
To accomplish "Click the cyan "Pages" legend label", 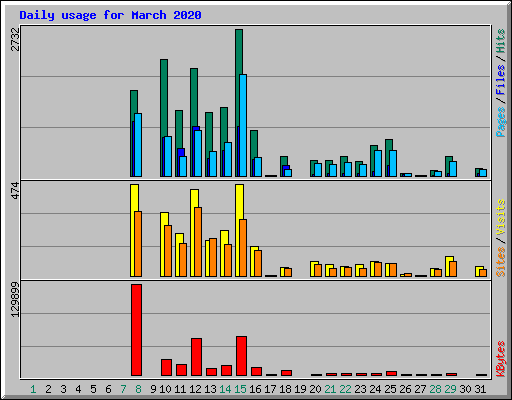I will 501,122.
